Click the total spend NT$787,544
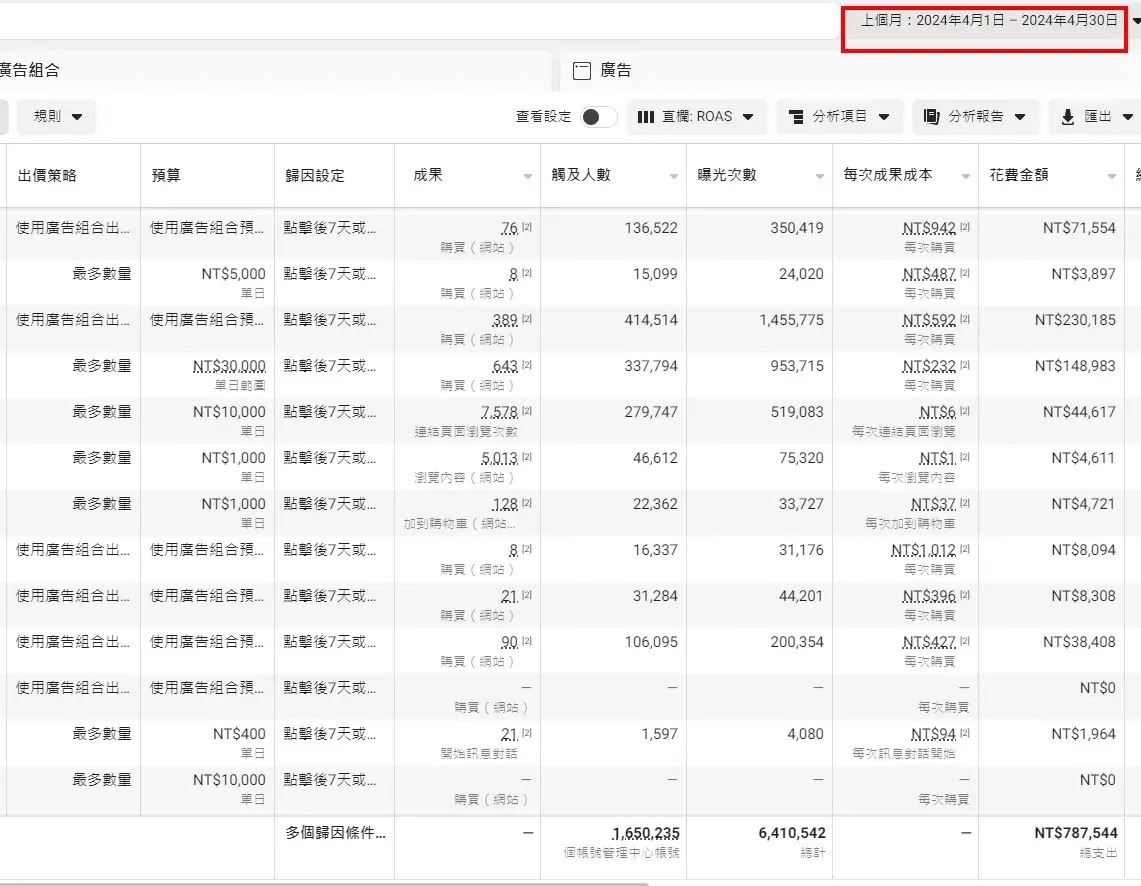 point(1076,834)
